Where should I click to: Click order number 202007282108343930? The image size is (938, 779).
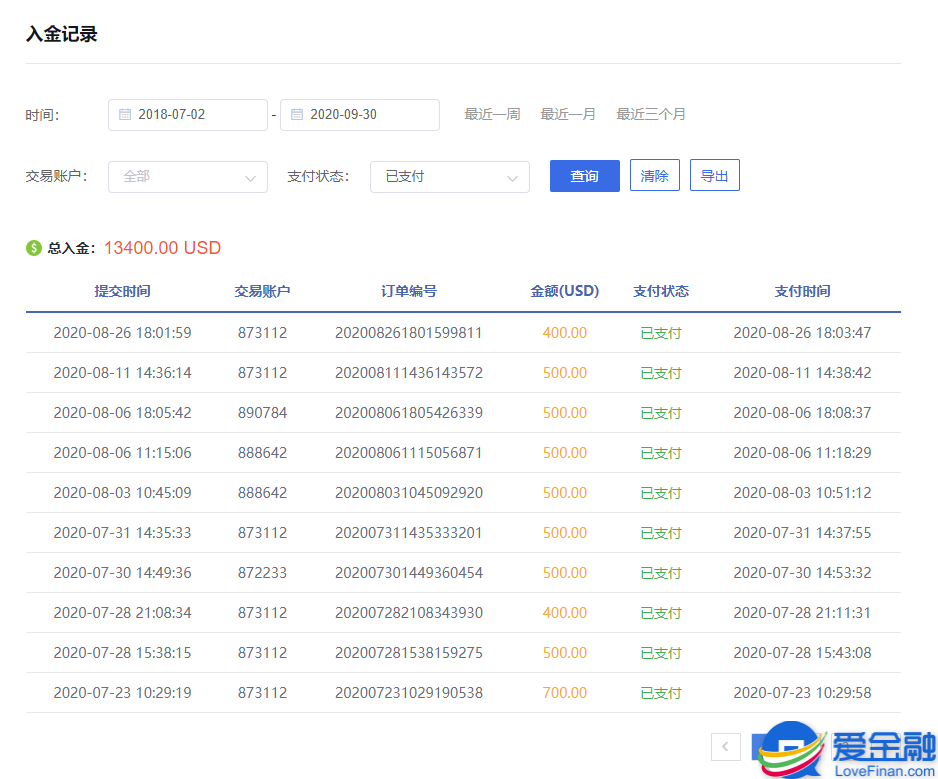click(409, 613)
